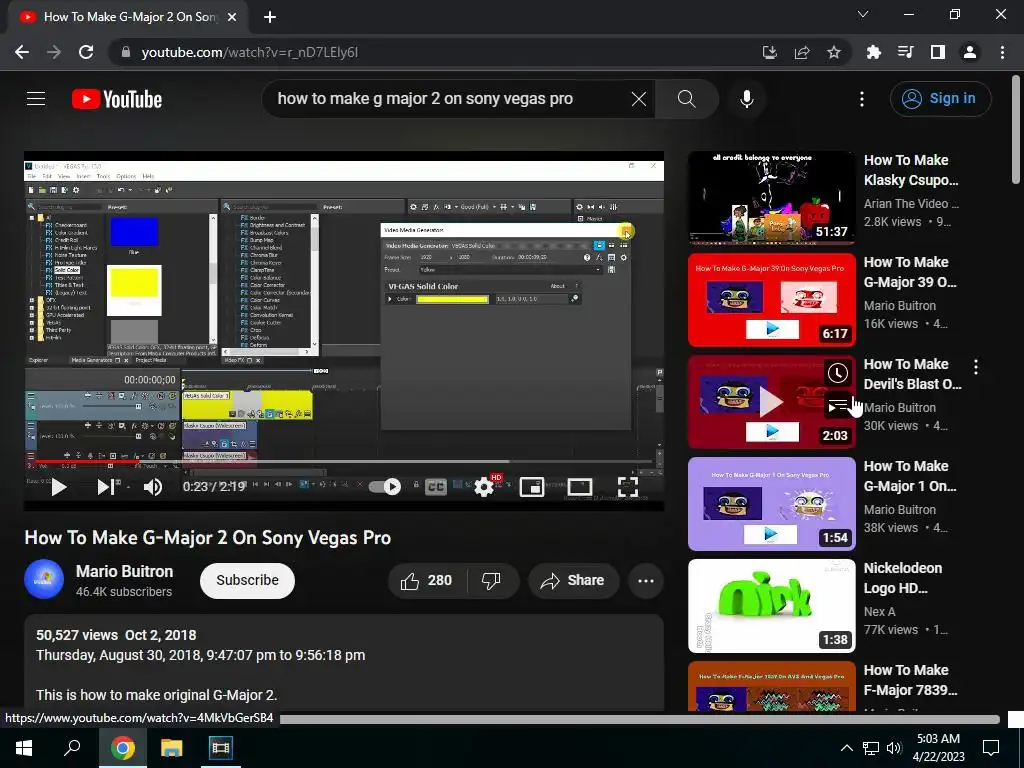
Task: Open the Chrome profile icon
Action: 970,52
